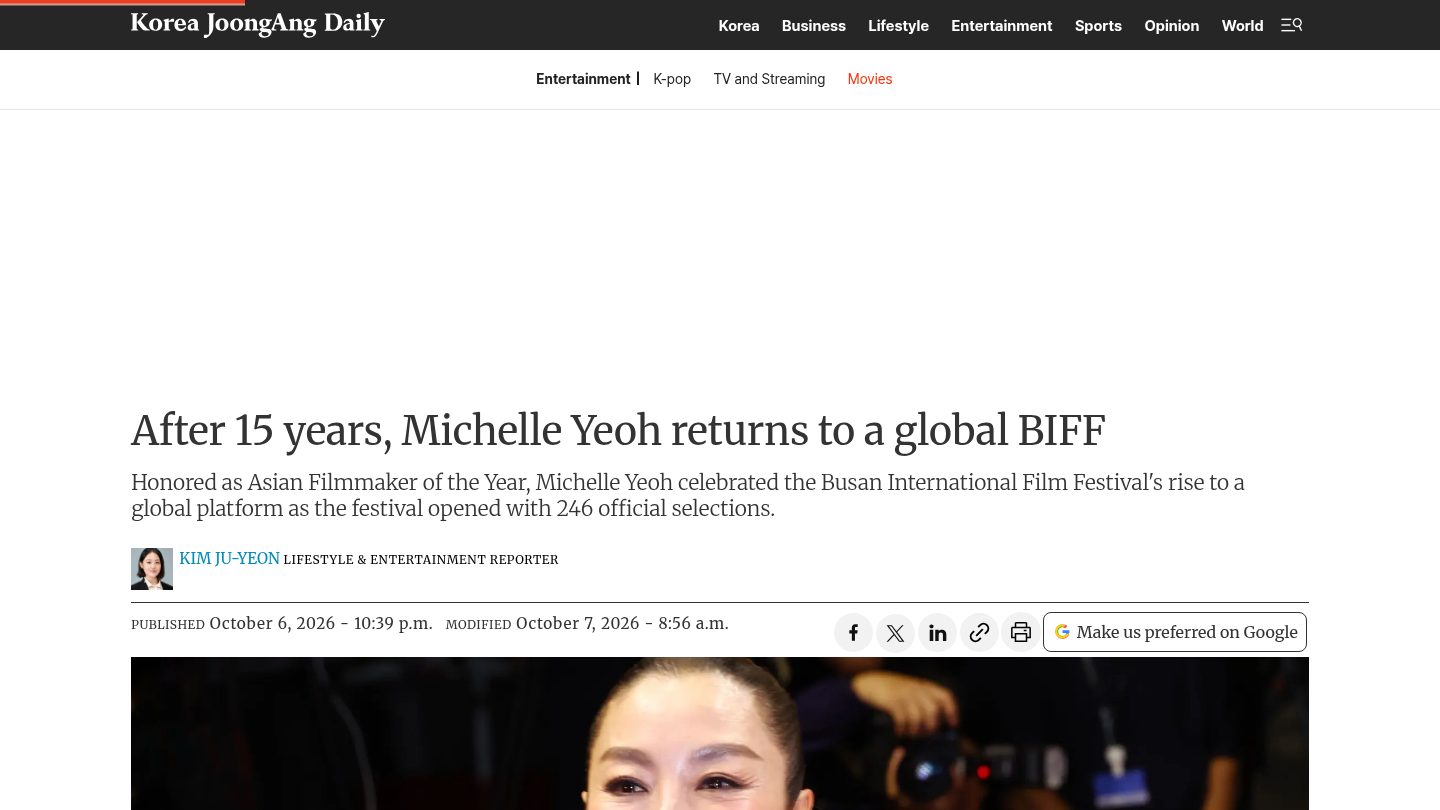Screen dimensions: 1440x810
Task: Click the Korea JoongAng Daily logo
Action: [x=257, y=24]
